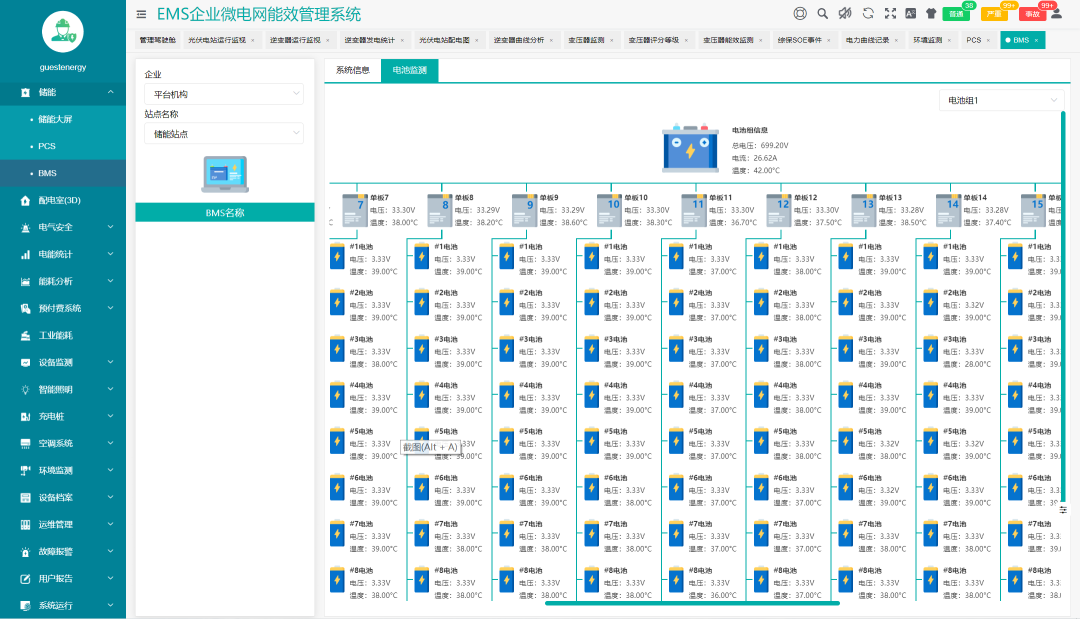Click the search magnifier icon in the header
This screenshot has height=619, width=1080.
[x=823, y=14]
